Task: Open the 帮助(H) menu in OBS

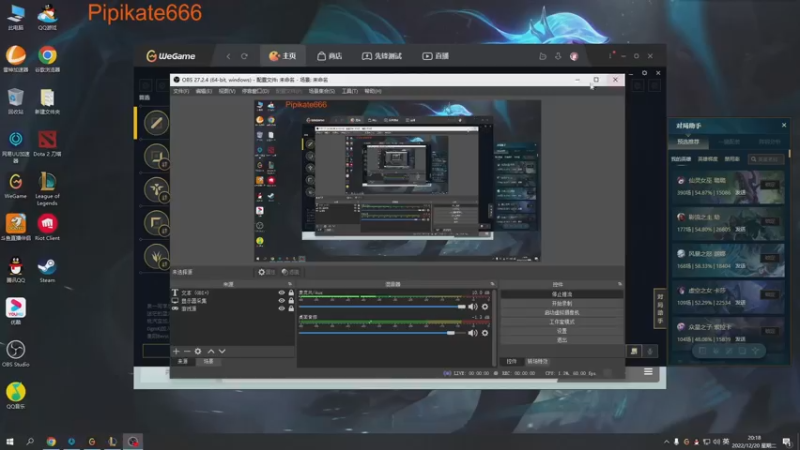Action: tap(373, 91)
